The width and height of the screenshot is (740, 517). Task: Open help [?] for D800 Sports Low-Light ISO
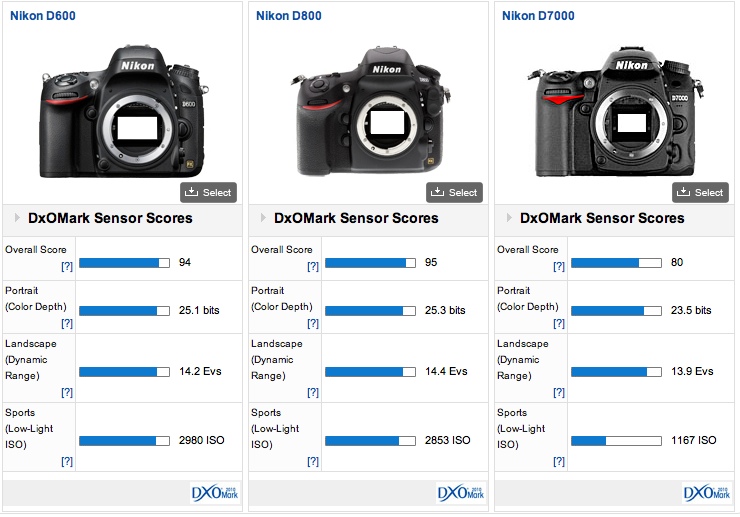313,461
